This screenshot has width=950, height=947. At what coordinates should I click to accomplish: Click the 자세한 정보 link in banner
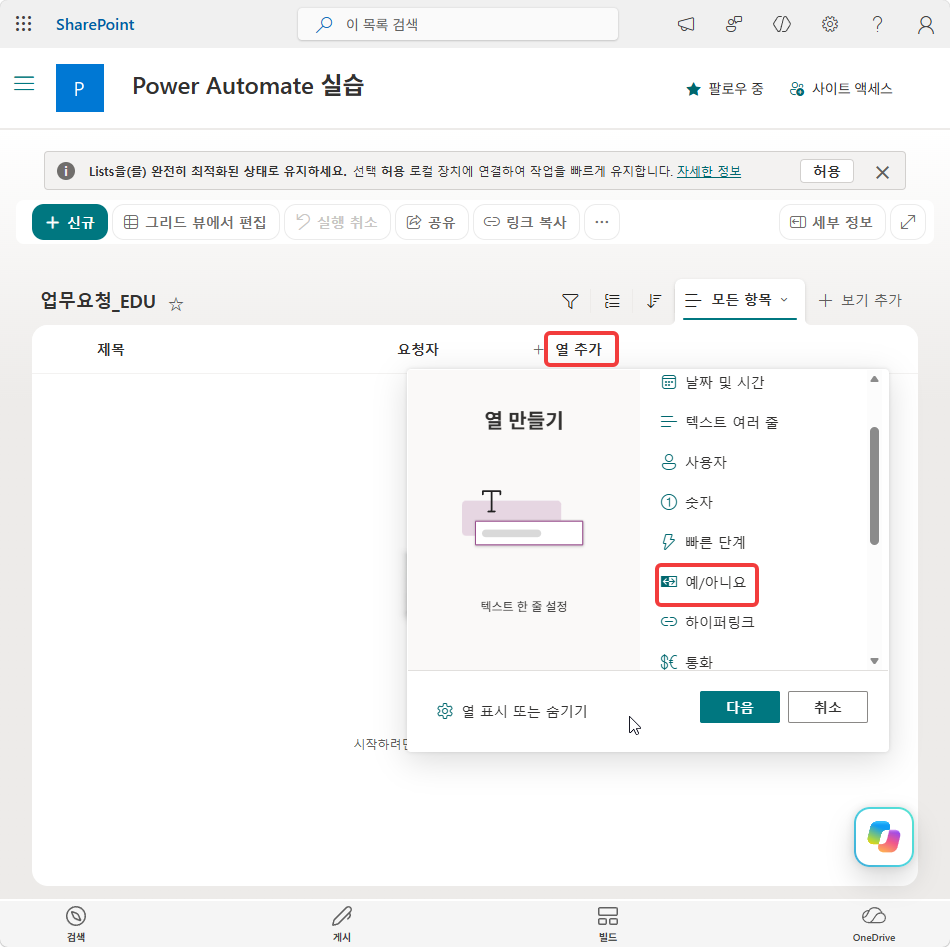coord(709,171)
